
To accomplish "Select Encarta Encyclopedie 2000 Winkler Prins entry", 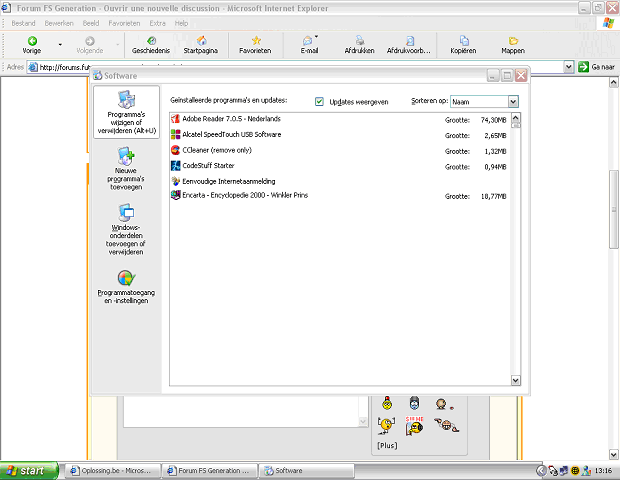I will tap(339, 195).
